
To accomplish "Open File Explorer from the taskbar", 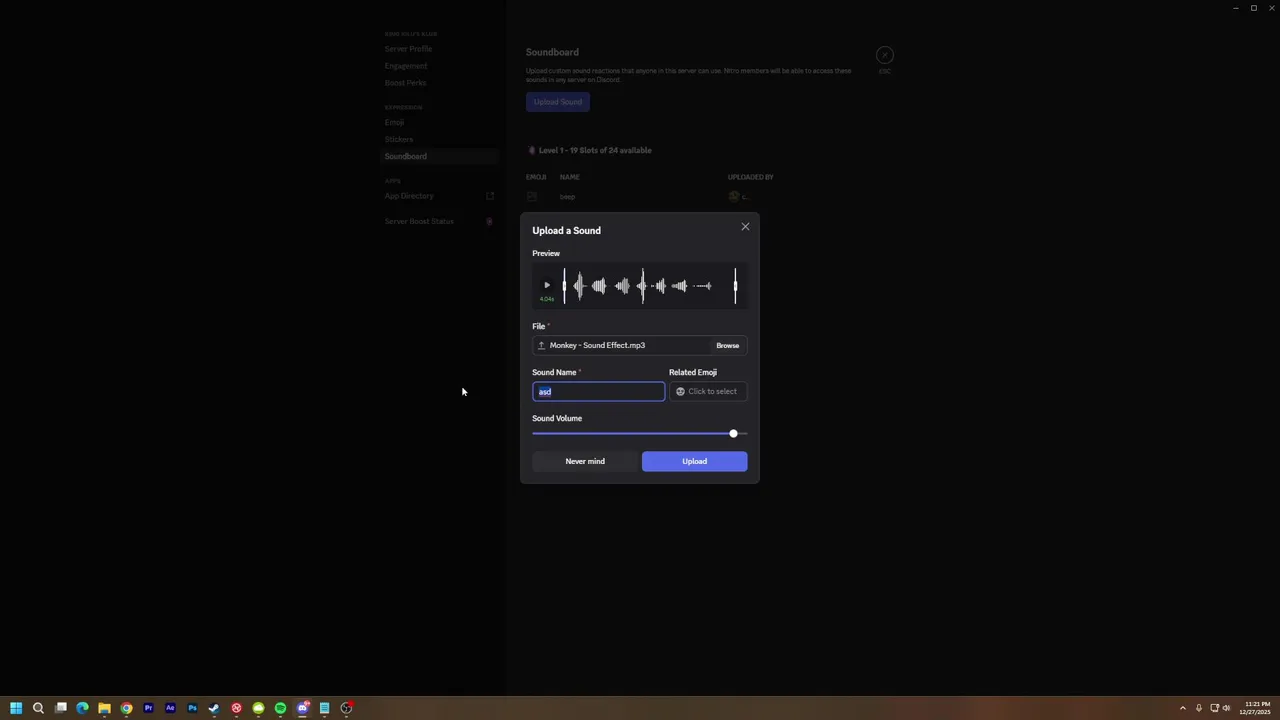I will coord(104,708).
